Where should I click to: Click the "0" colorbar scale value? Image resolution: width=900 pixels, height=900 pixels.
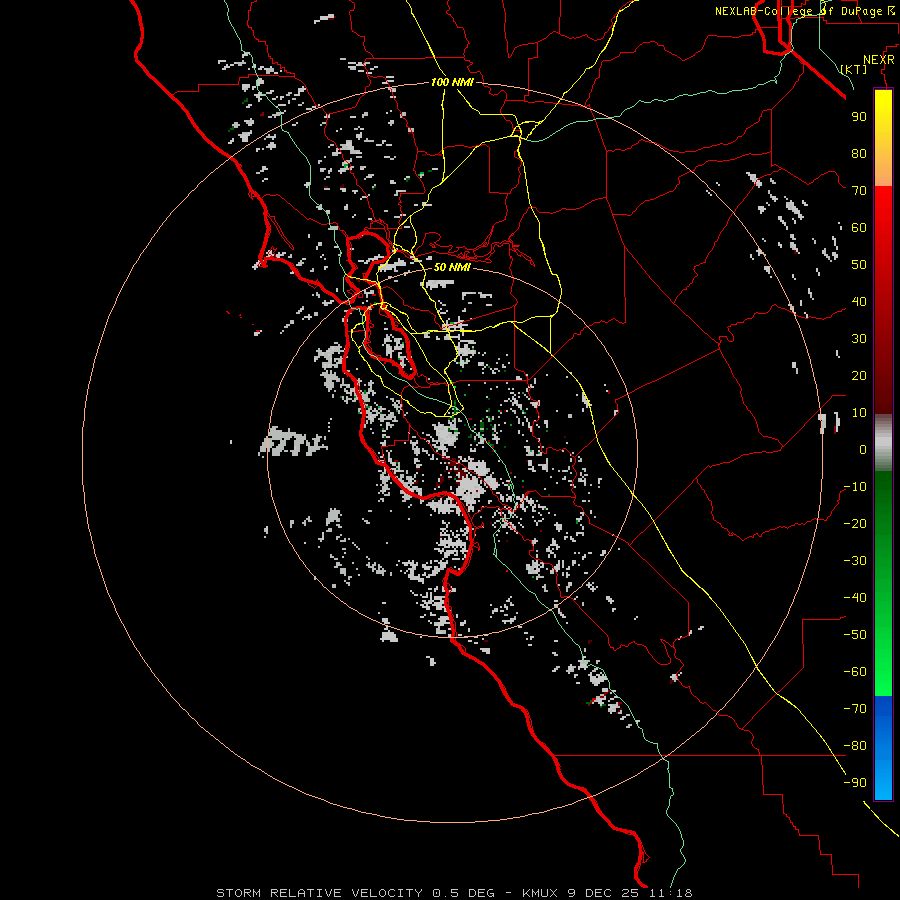click(863, 449)
